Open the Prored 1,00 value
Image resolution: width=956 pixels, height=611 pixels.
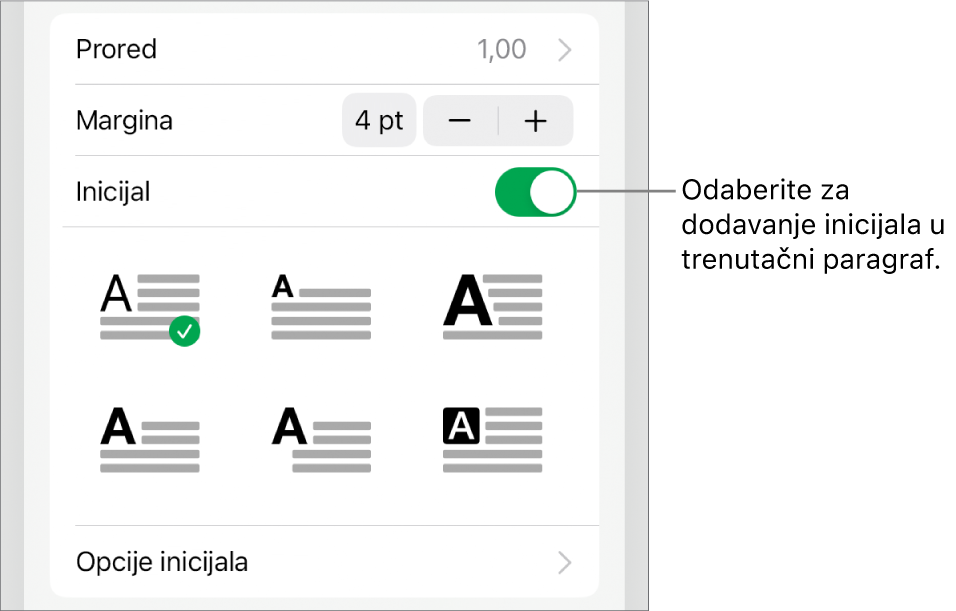pos(501,49)
